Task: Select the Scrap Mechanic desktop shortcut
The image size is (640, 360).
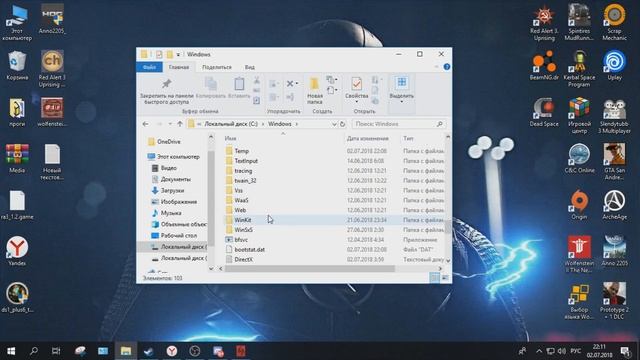Action: (614, 22)
